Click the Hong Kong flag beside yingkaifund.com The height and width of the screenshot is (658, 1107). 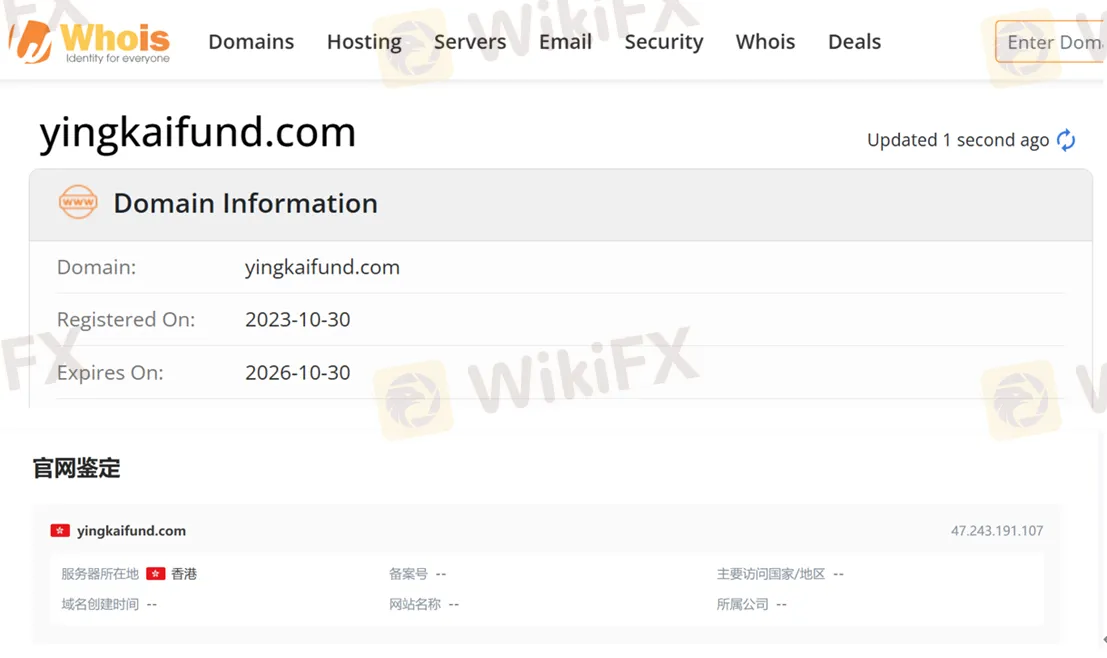(x=60, y=530)
